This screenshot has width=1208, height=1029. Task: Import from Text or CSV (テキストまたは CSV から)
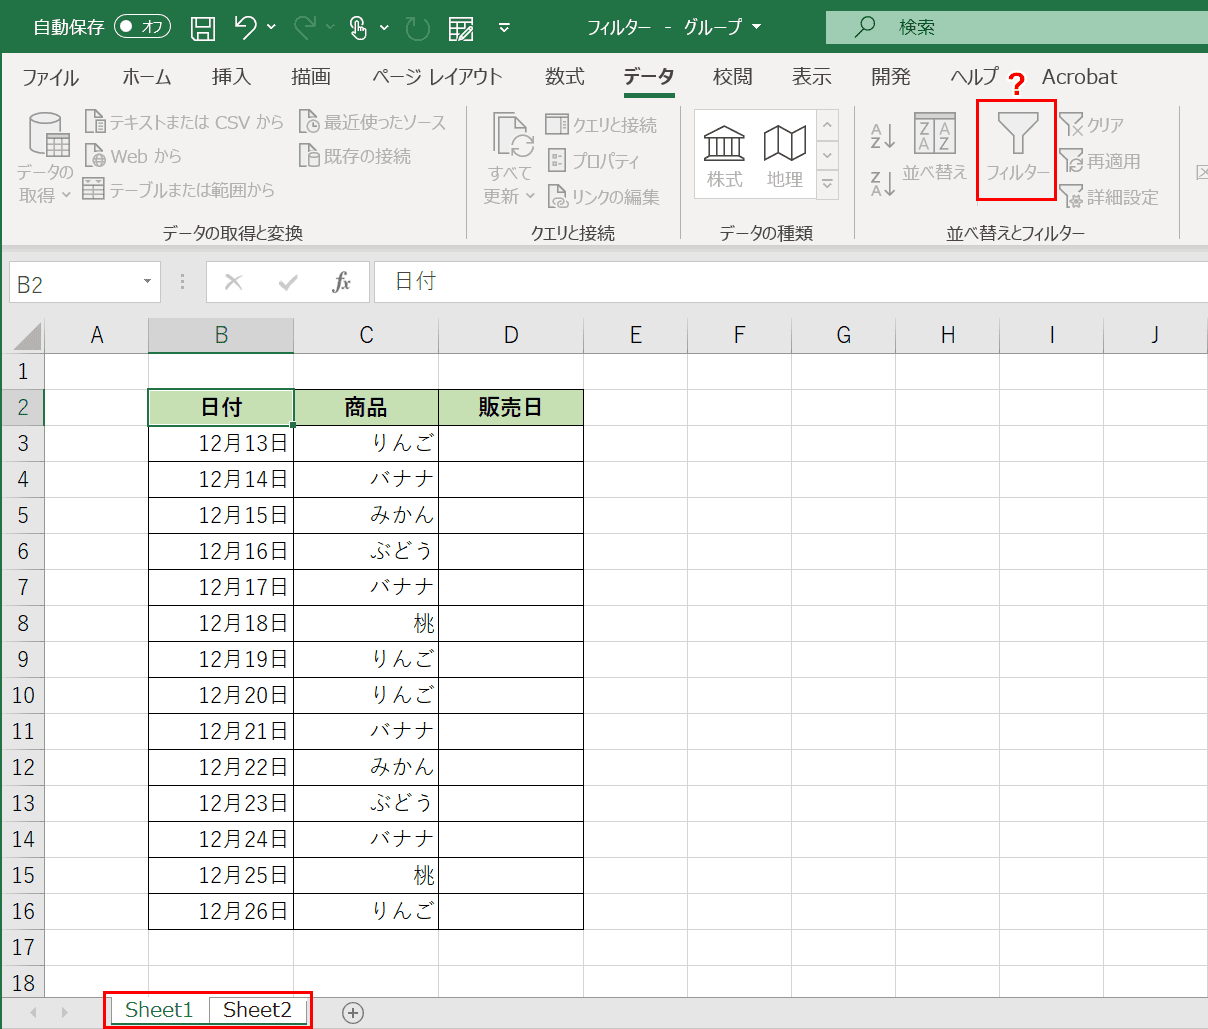click(184, 122)
